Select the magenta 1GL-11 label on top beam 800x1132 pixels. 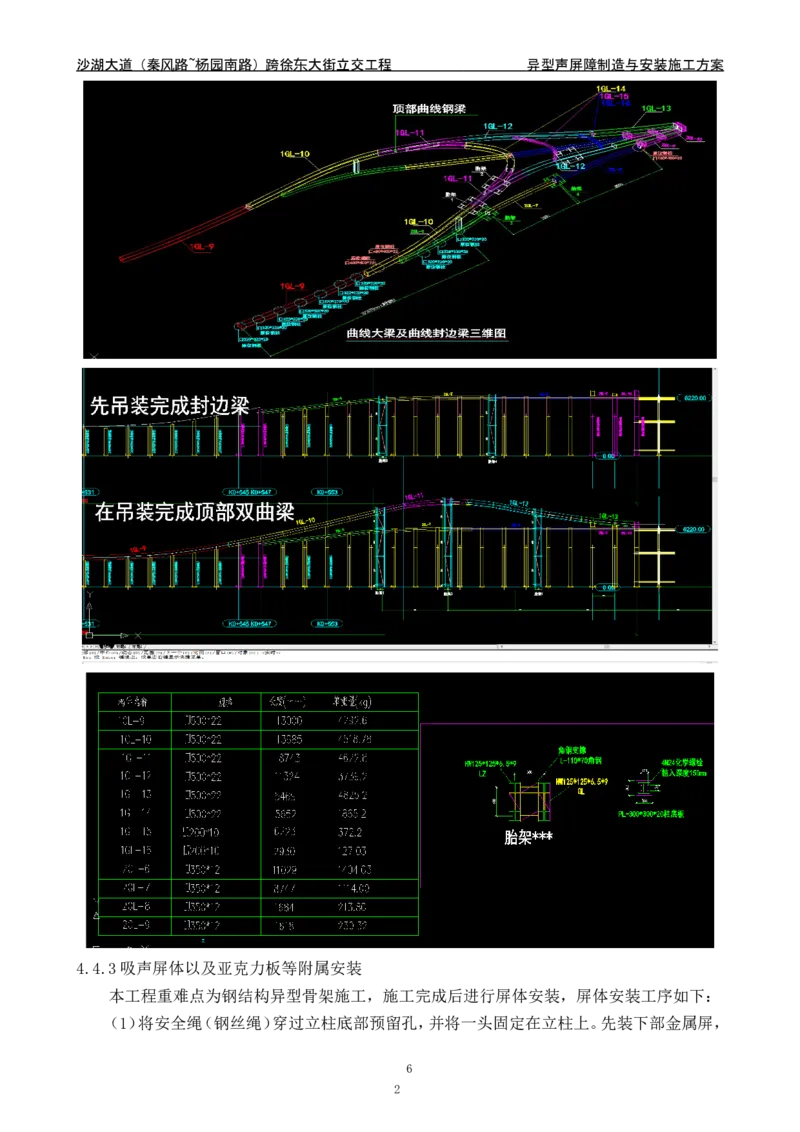(409, 133)
